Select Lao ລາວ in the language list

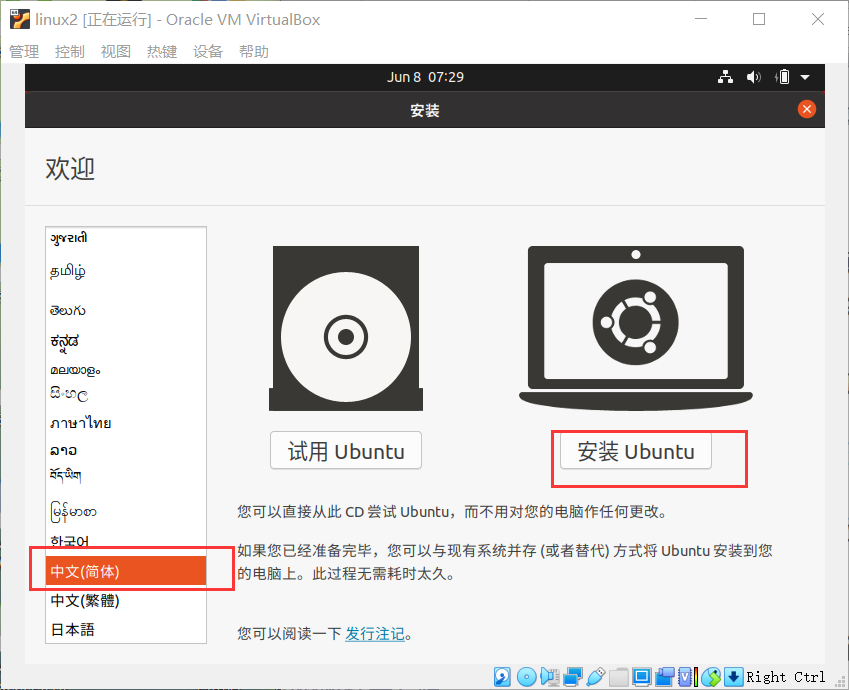tap(126, 450)
